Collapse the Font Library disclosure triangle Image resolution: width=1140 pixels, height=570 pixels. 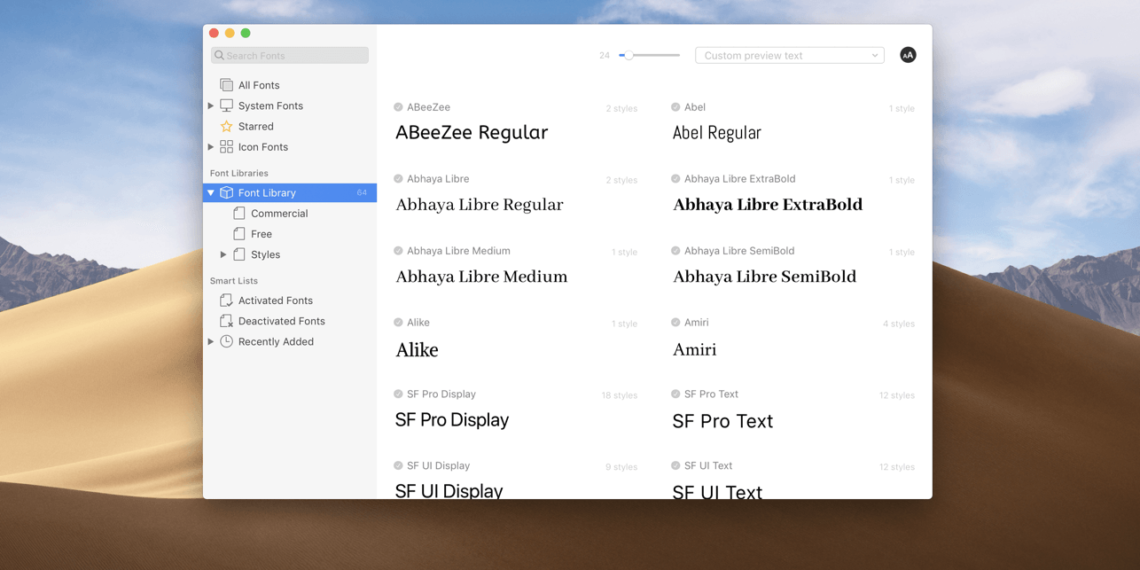211,193
